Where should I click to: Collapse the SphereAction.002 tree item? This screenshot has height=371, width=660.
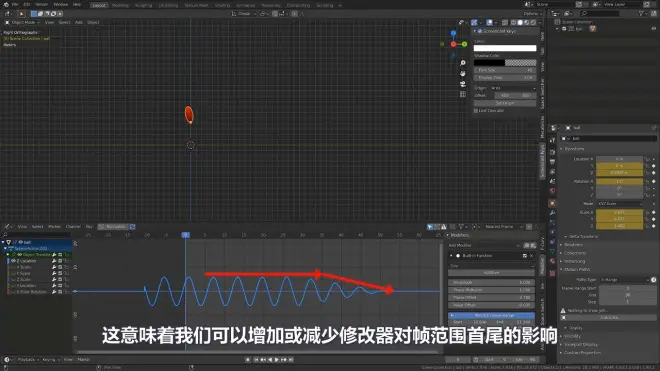click(5, 248)
